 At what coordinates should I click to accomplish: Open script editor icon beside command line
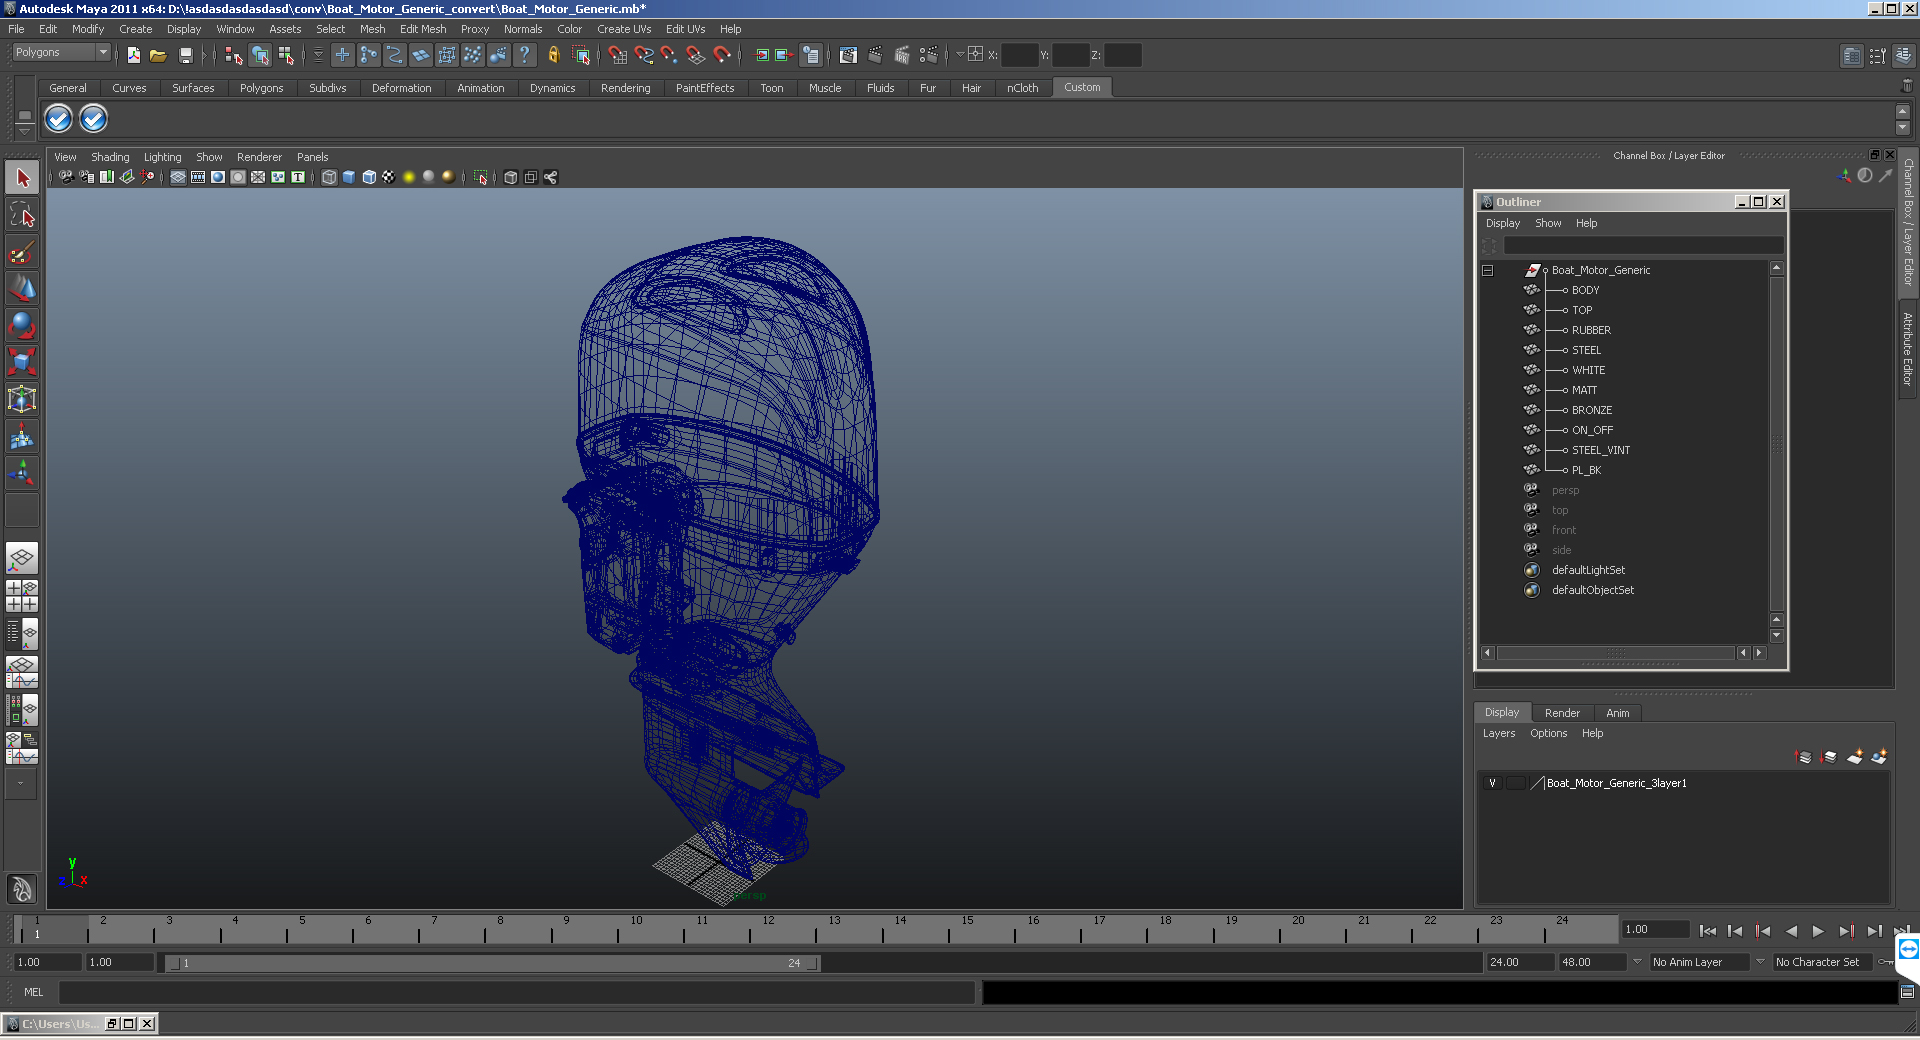[x=1907, y=992]
